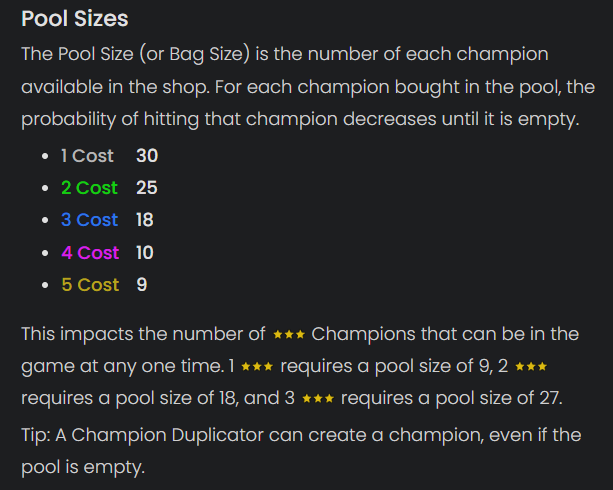Select the "1 Cost" label
The image size is (613, 490).
coord(87,156)
